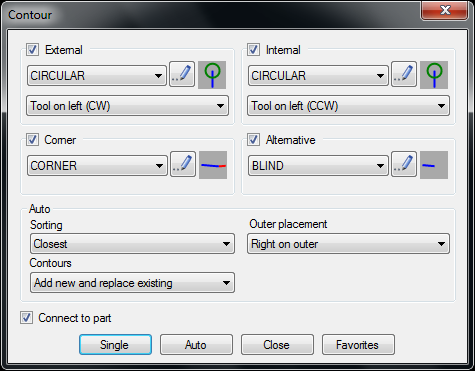The image size is (475, 371).
Task: Click the pencil edit icon beside CORNER
Action: point(183,164)
